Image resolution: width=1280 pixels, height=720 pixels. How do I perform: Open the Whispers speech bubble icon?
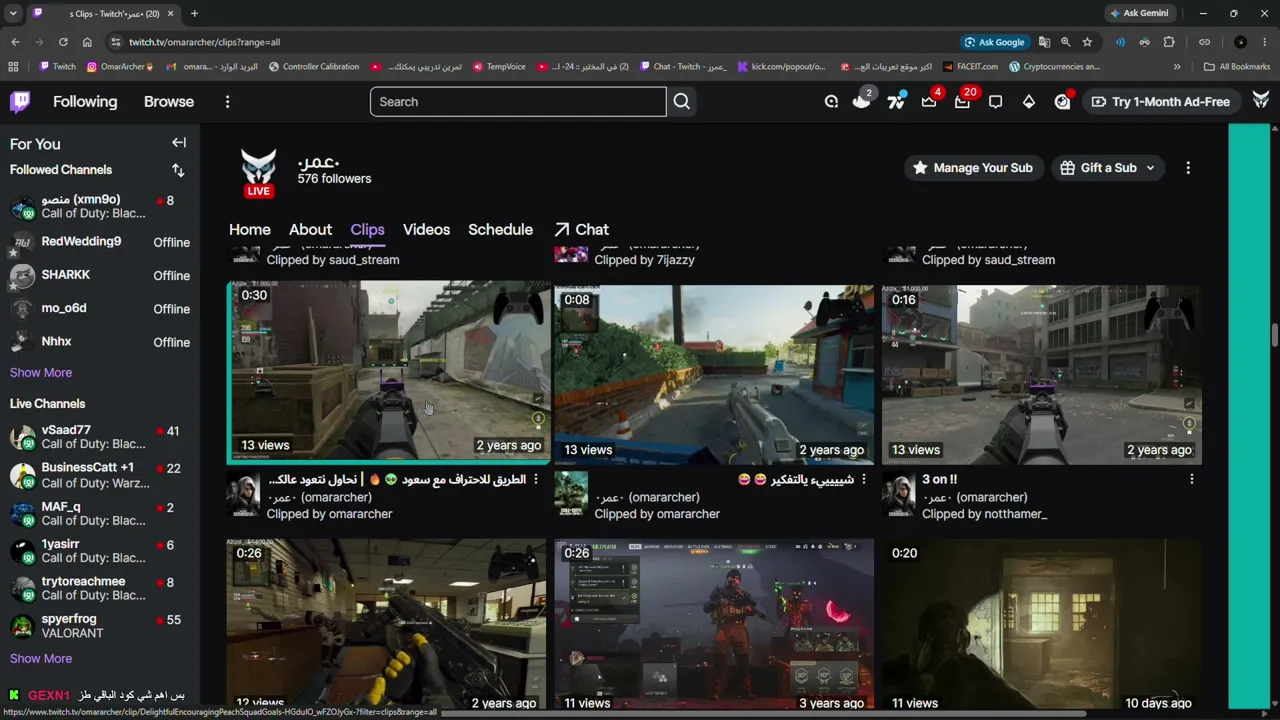click(x=995, y=101)
